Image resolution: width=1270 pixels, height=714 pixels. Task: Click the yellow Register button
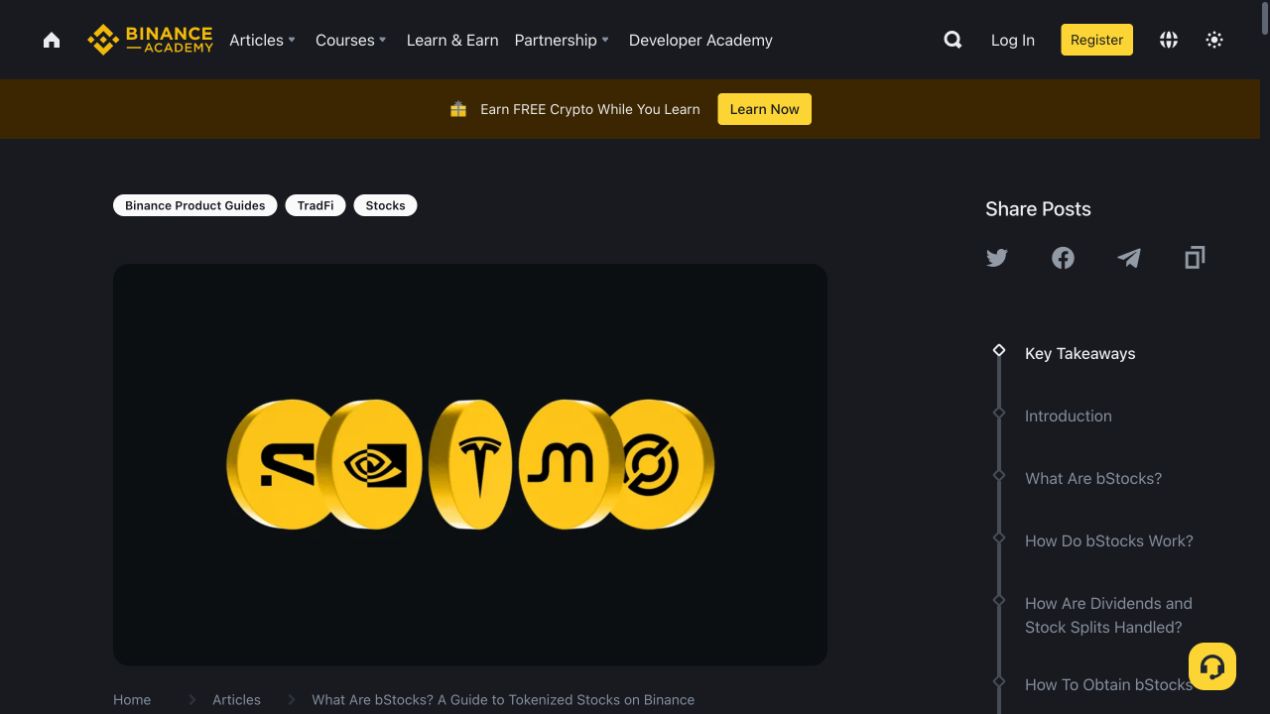pyautogui.click(x=1097, y=40)
